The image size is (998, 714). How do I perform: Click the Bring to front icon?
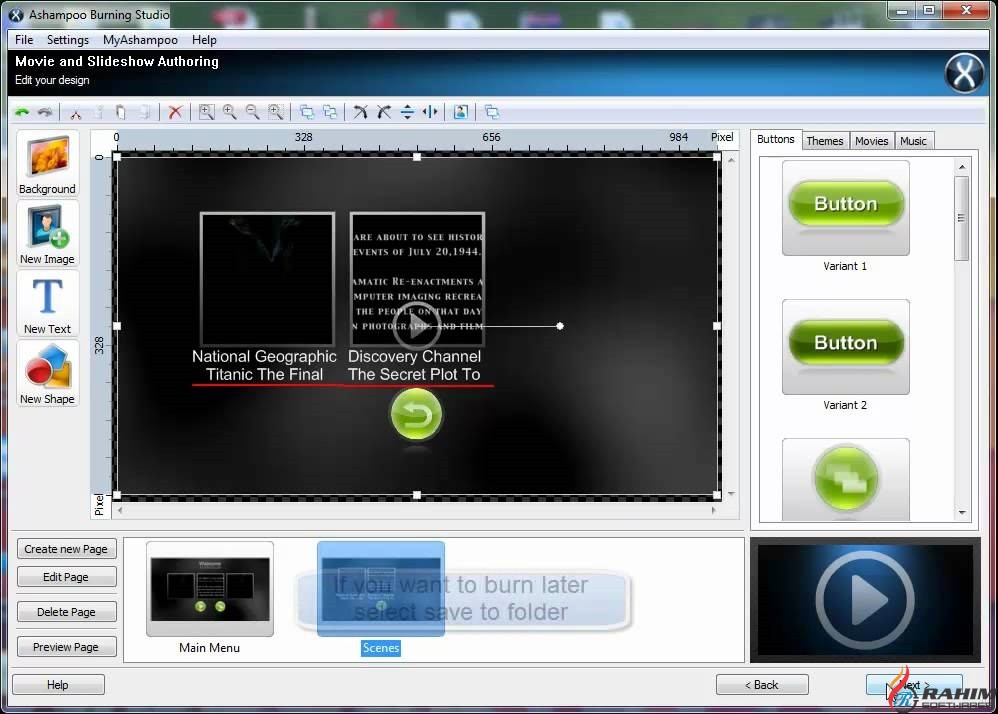pyautogui.click(x=307, y=113)
